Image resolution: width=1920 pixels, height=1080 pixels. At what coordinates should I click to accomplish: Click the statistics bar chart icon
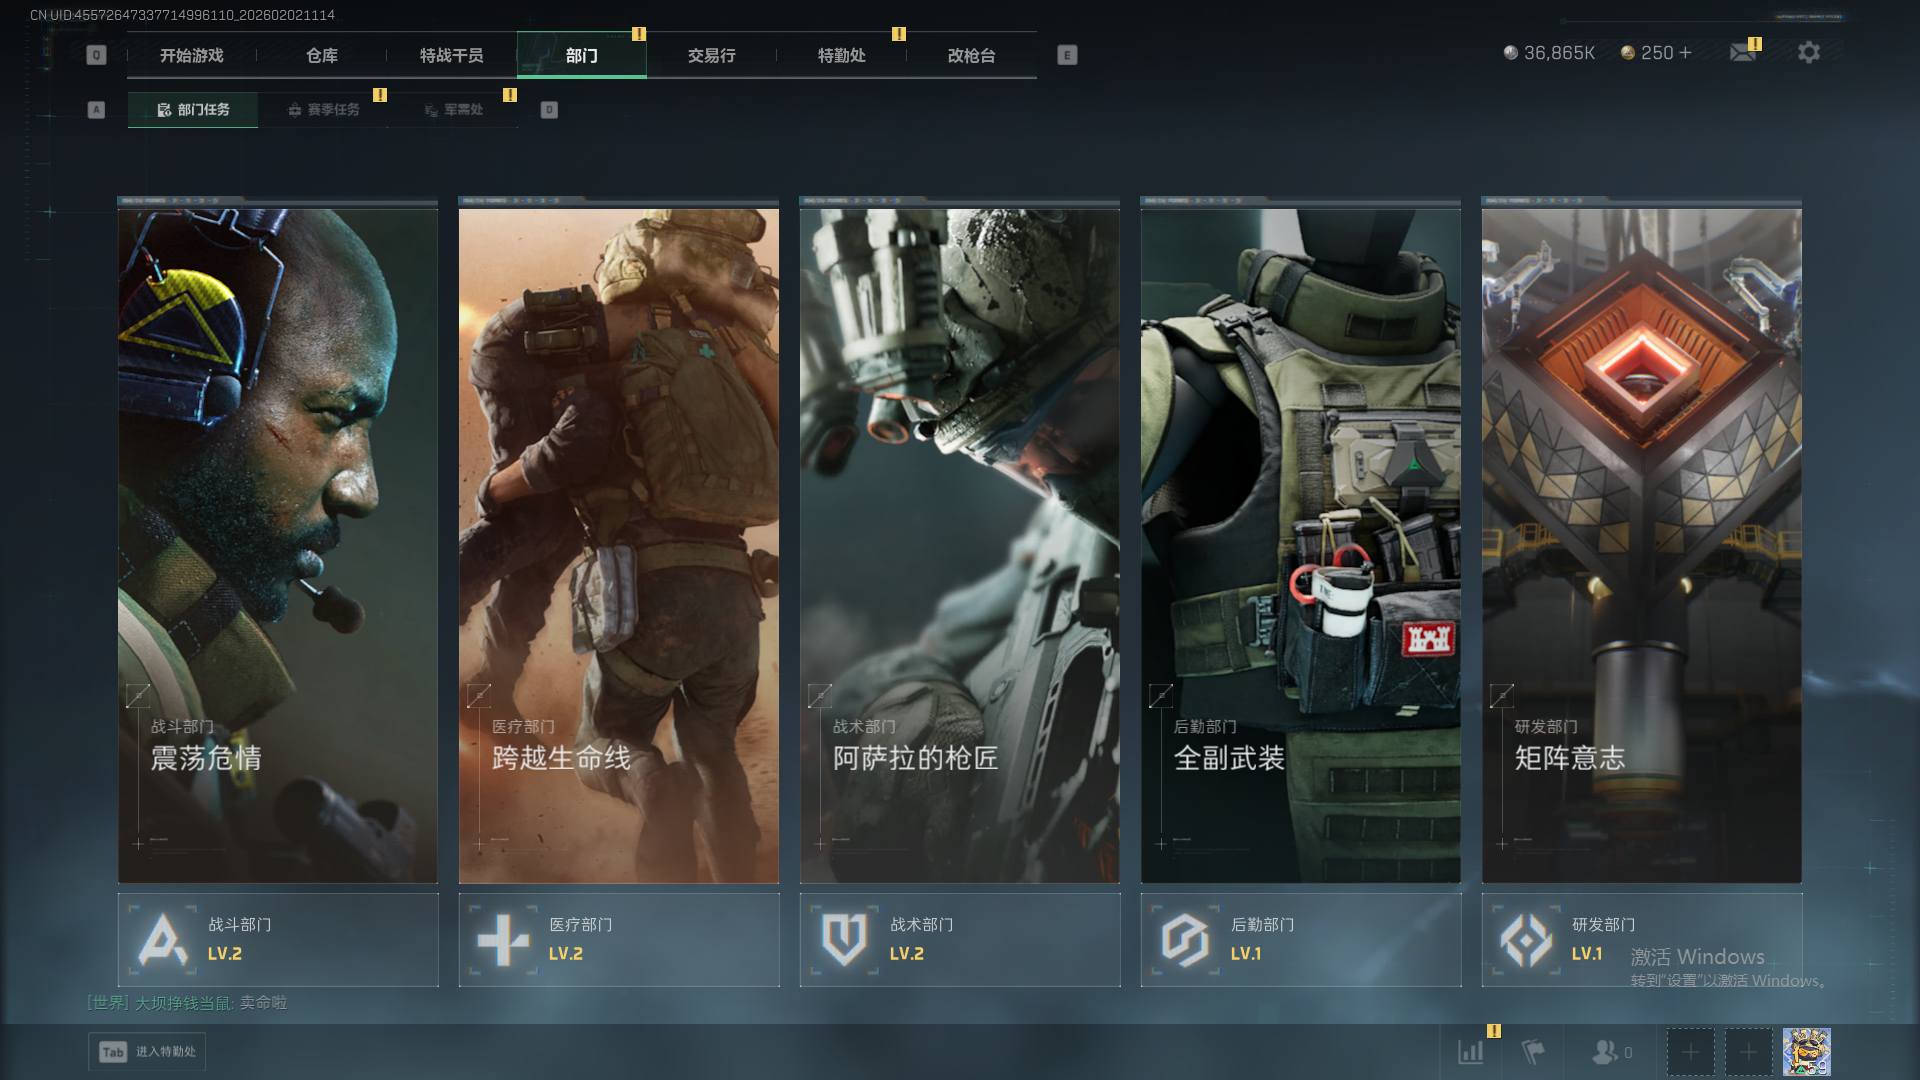click(1471, 1051)
